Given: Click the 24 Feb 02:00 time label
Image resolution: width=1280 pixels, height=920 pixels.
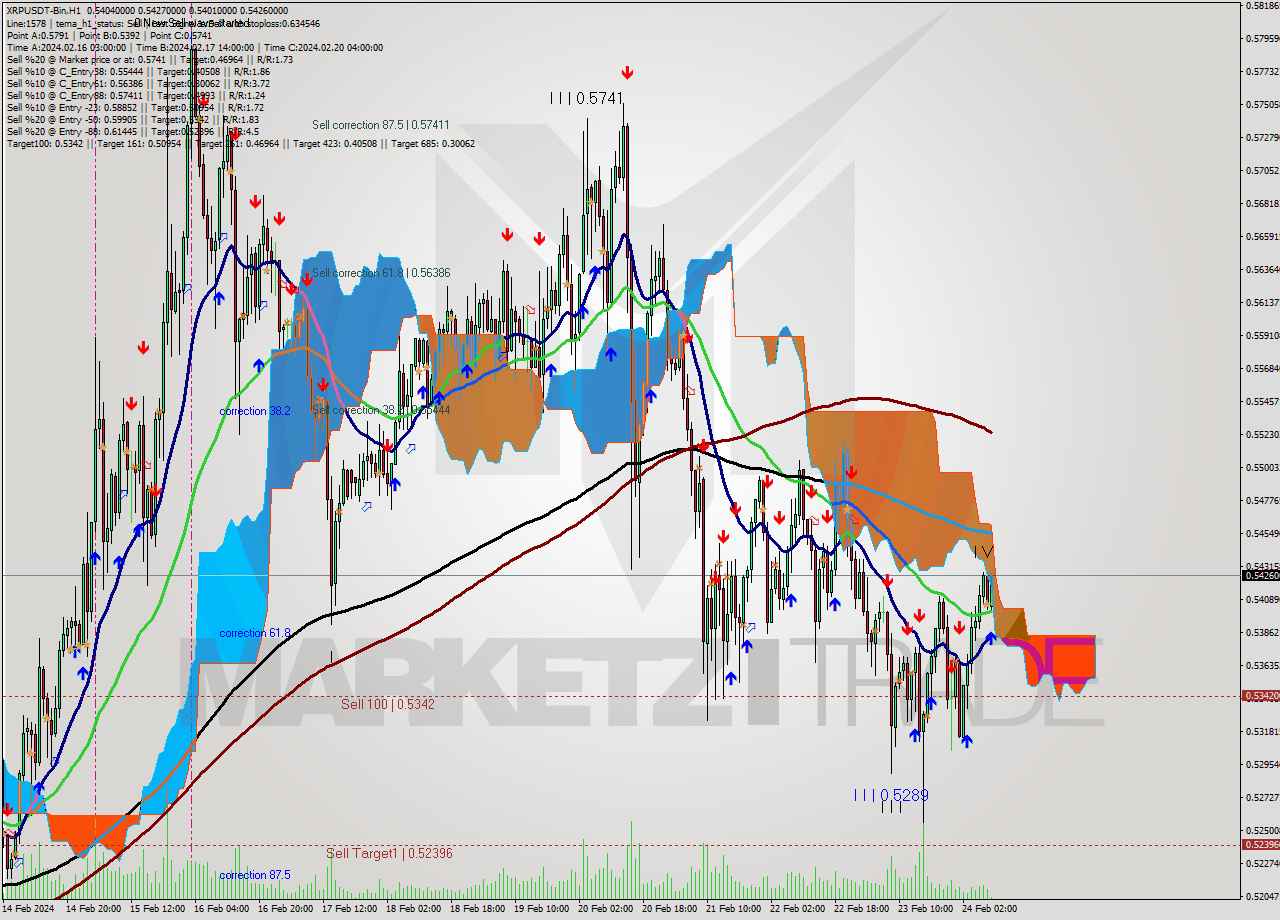Looking at the screenshot, I should [989, 909].
